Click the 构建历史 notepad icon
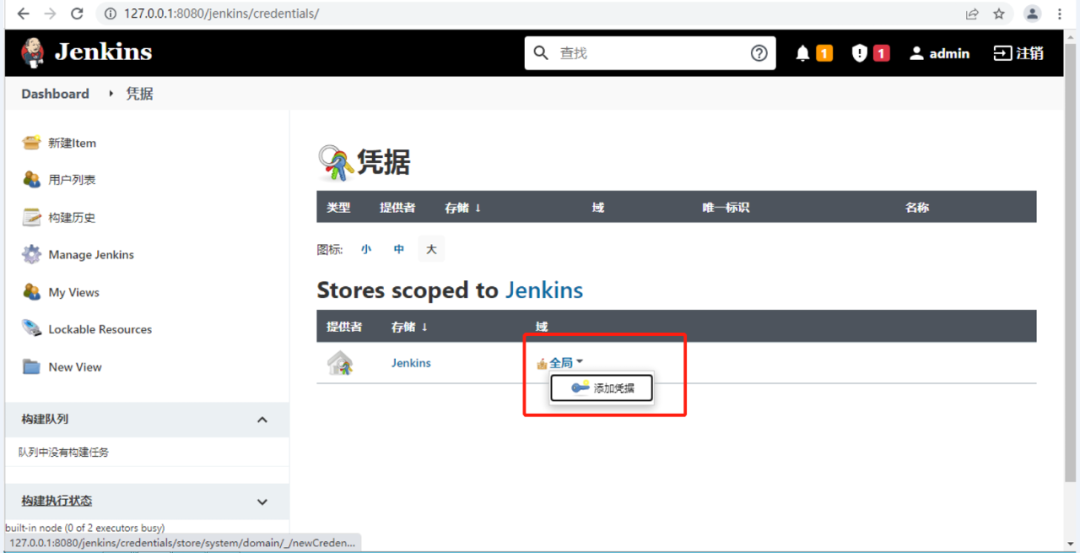The image size is (1080, 553). [x=32, y=217]
